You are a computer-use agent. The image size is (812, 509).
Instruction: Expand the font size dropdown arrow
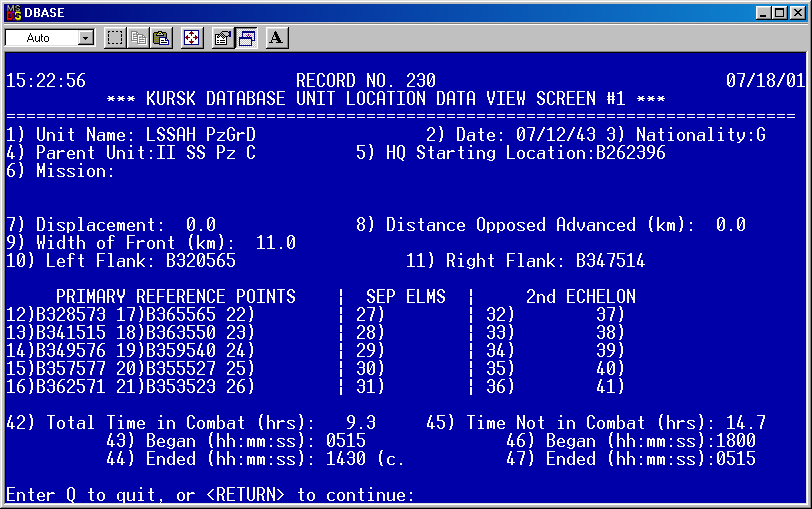(85, 38)
